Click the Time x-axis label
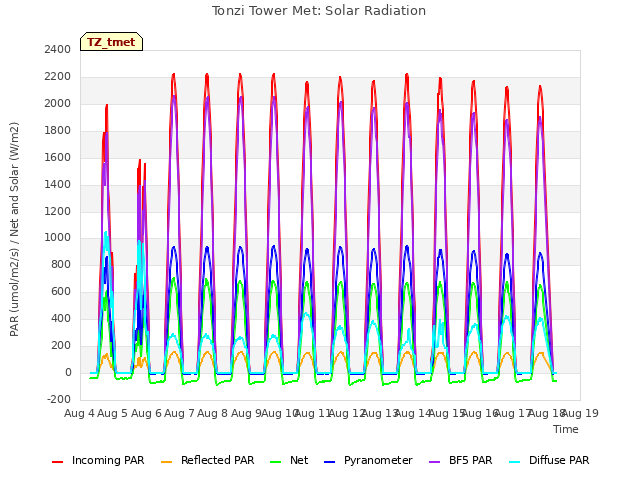 click(x=566, y=429)
